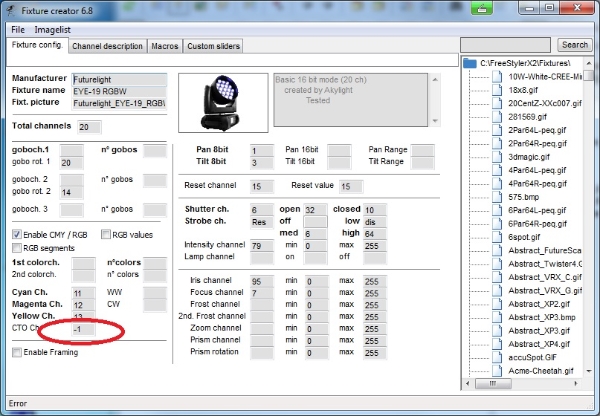Select 575.bmp in the image list
The image size is (600, 416).
point(524,198)
